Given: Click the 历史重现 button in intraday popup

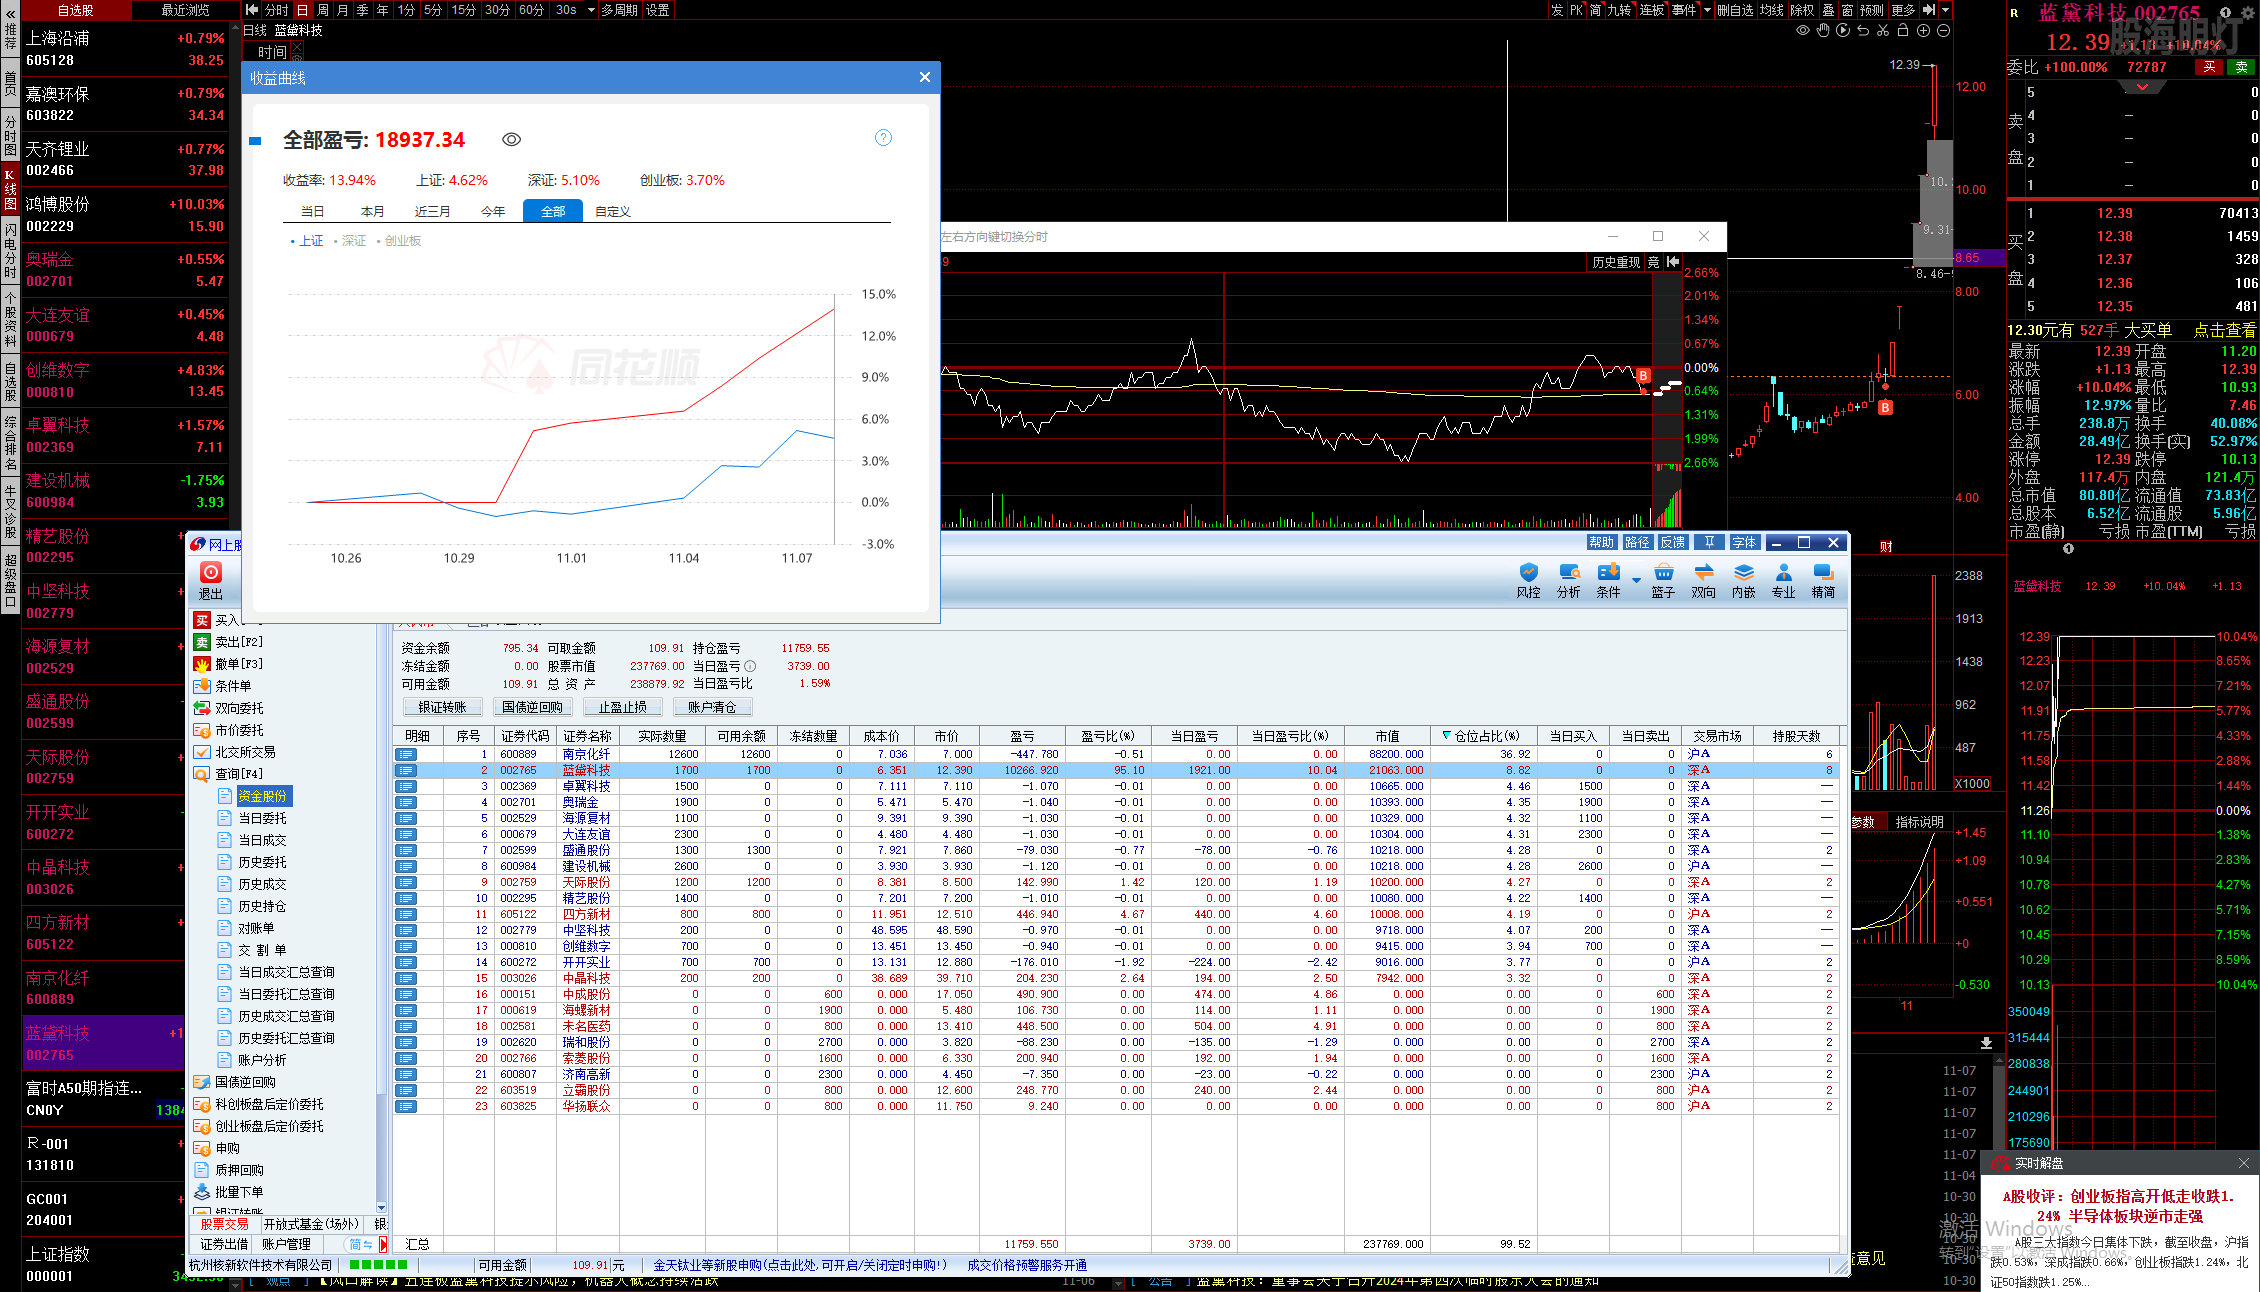Looking at the screenshot, I should [x=1616, y=262].
